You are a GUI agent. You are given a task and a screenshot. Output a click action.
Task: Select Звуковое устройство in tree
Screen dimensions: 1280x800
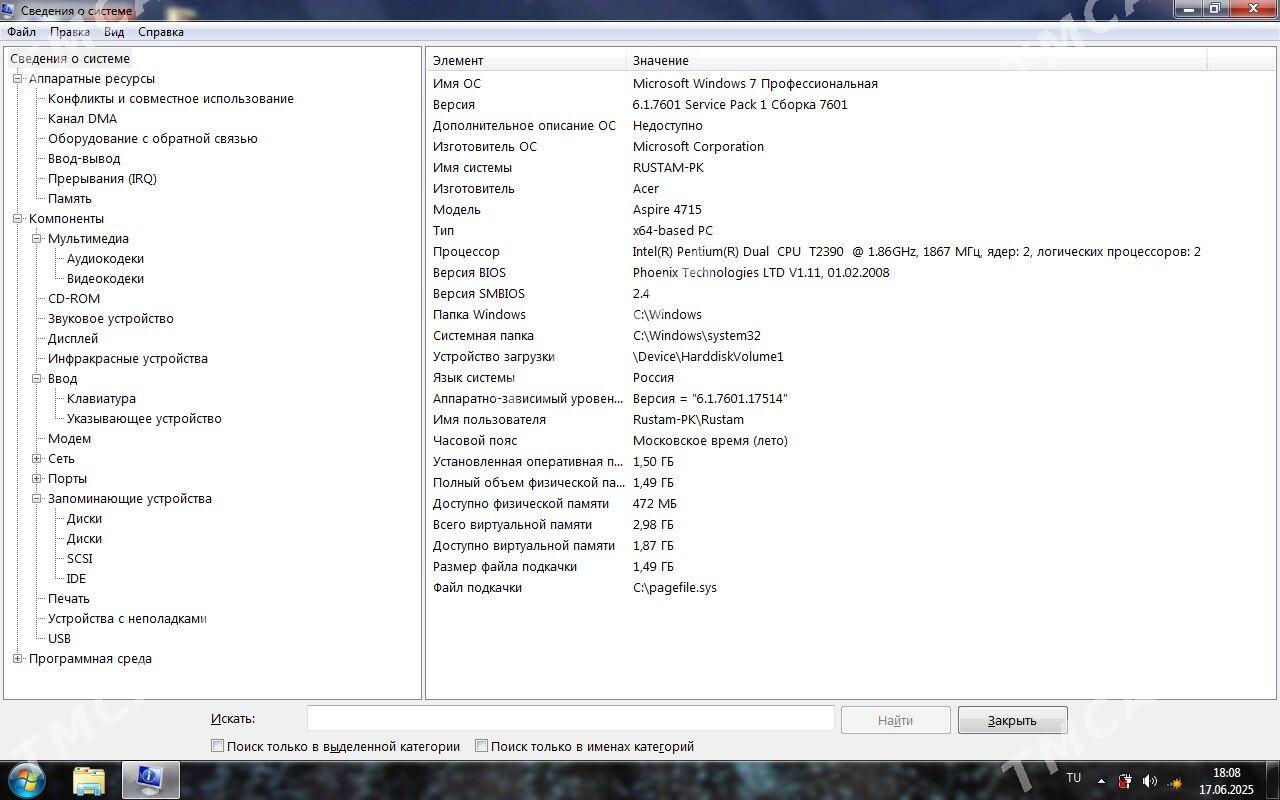point(111,319)
